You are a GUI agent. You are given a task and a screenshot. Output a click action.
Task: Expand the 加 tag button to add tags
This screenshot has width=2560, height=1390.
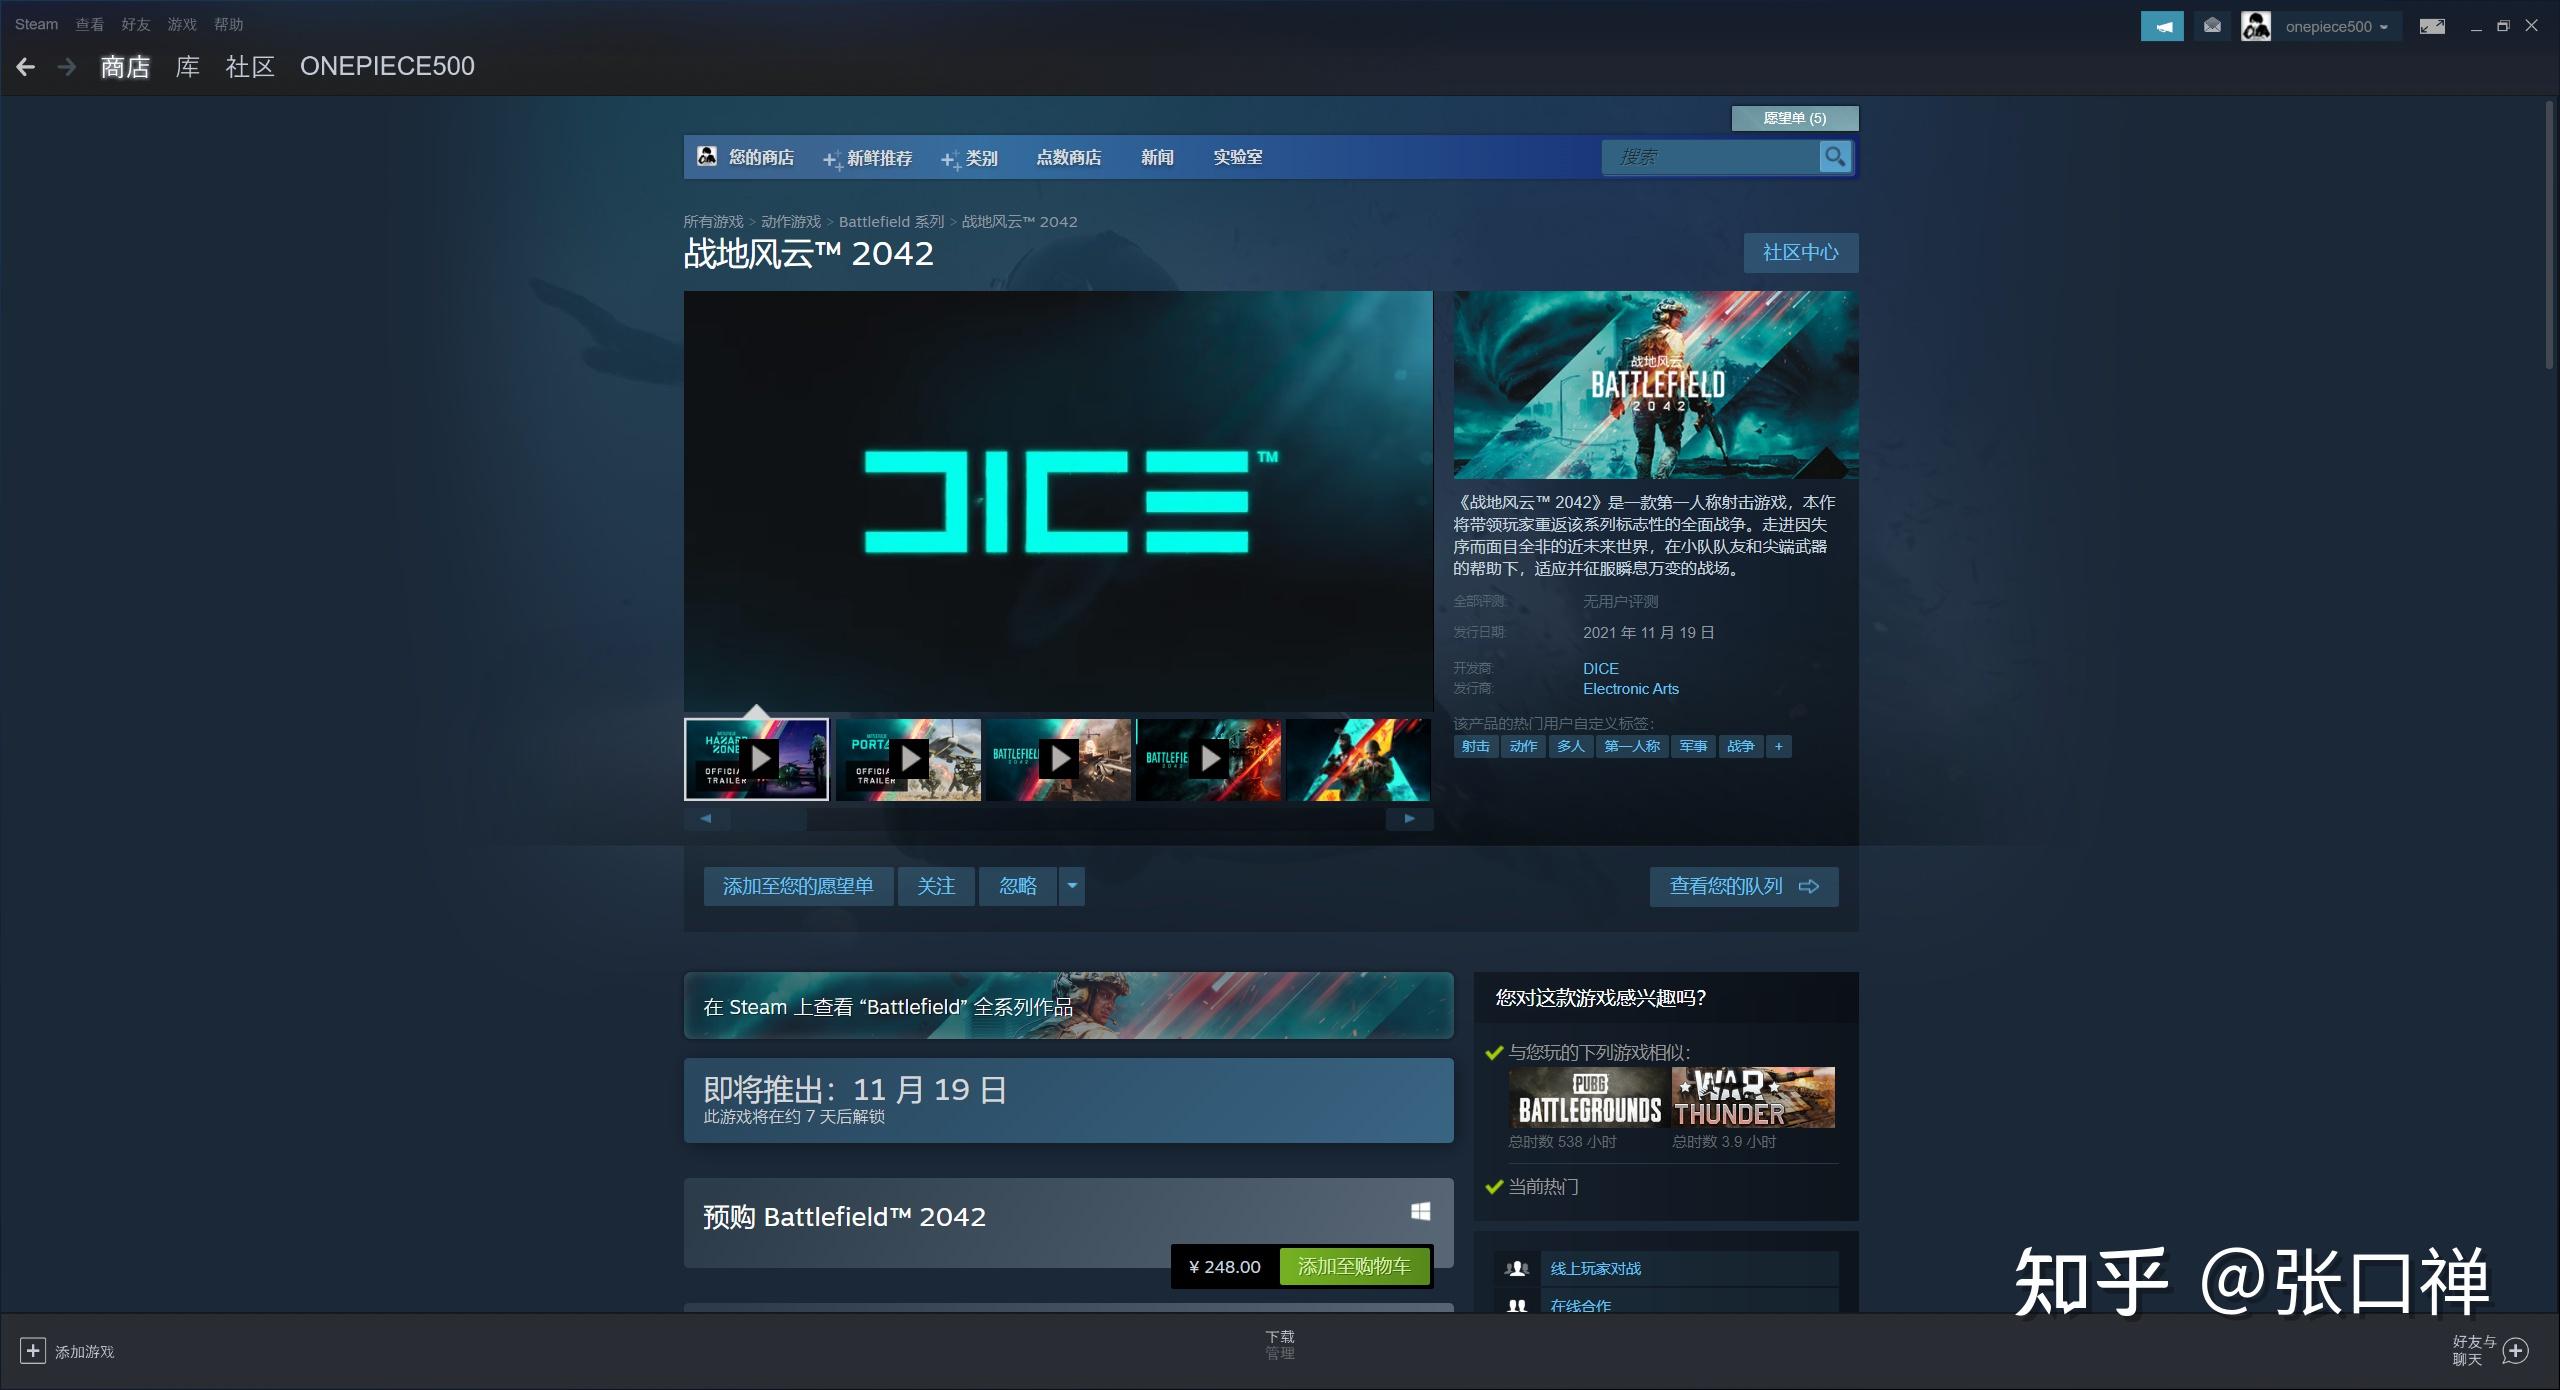(x=1779, y=746)
